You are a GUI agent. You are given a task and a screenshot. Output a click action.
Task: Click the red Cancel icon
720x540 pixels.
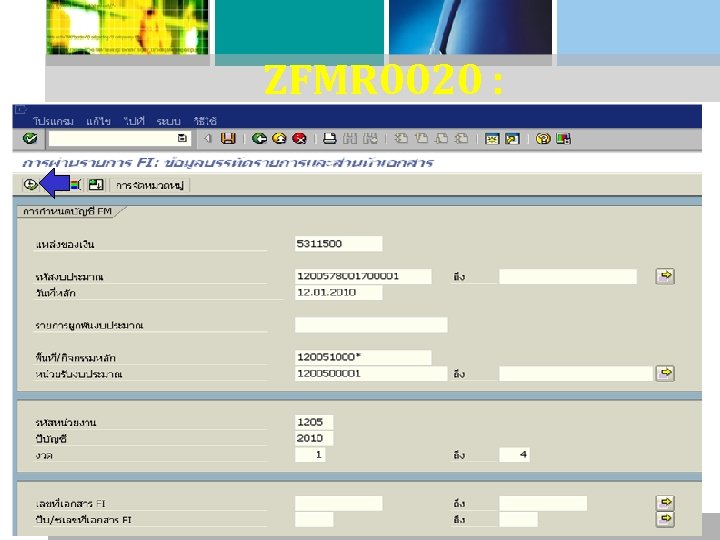point(299,138)
